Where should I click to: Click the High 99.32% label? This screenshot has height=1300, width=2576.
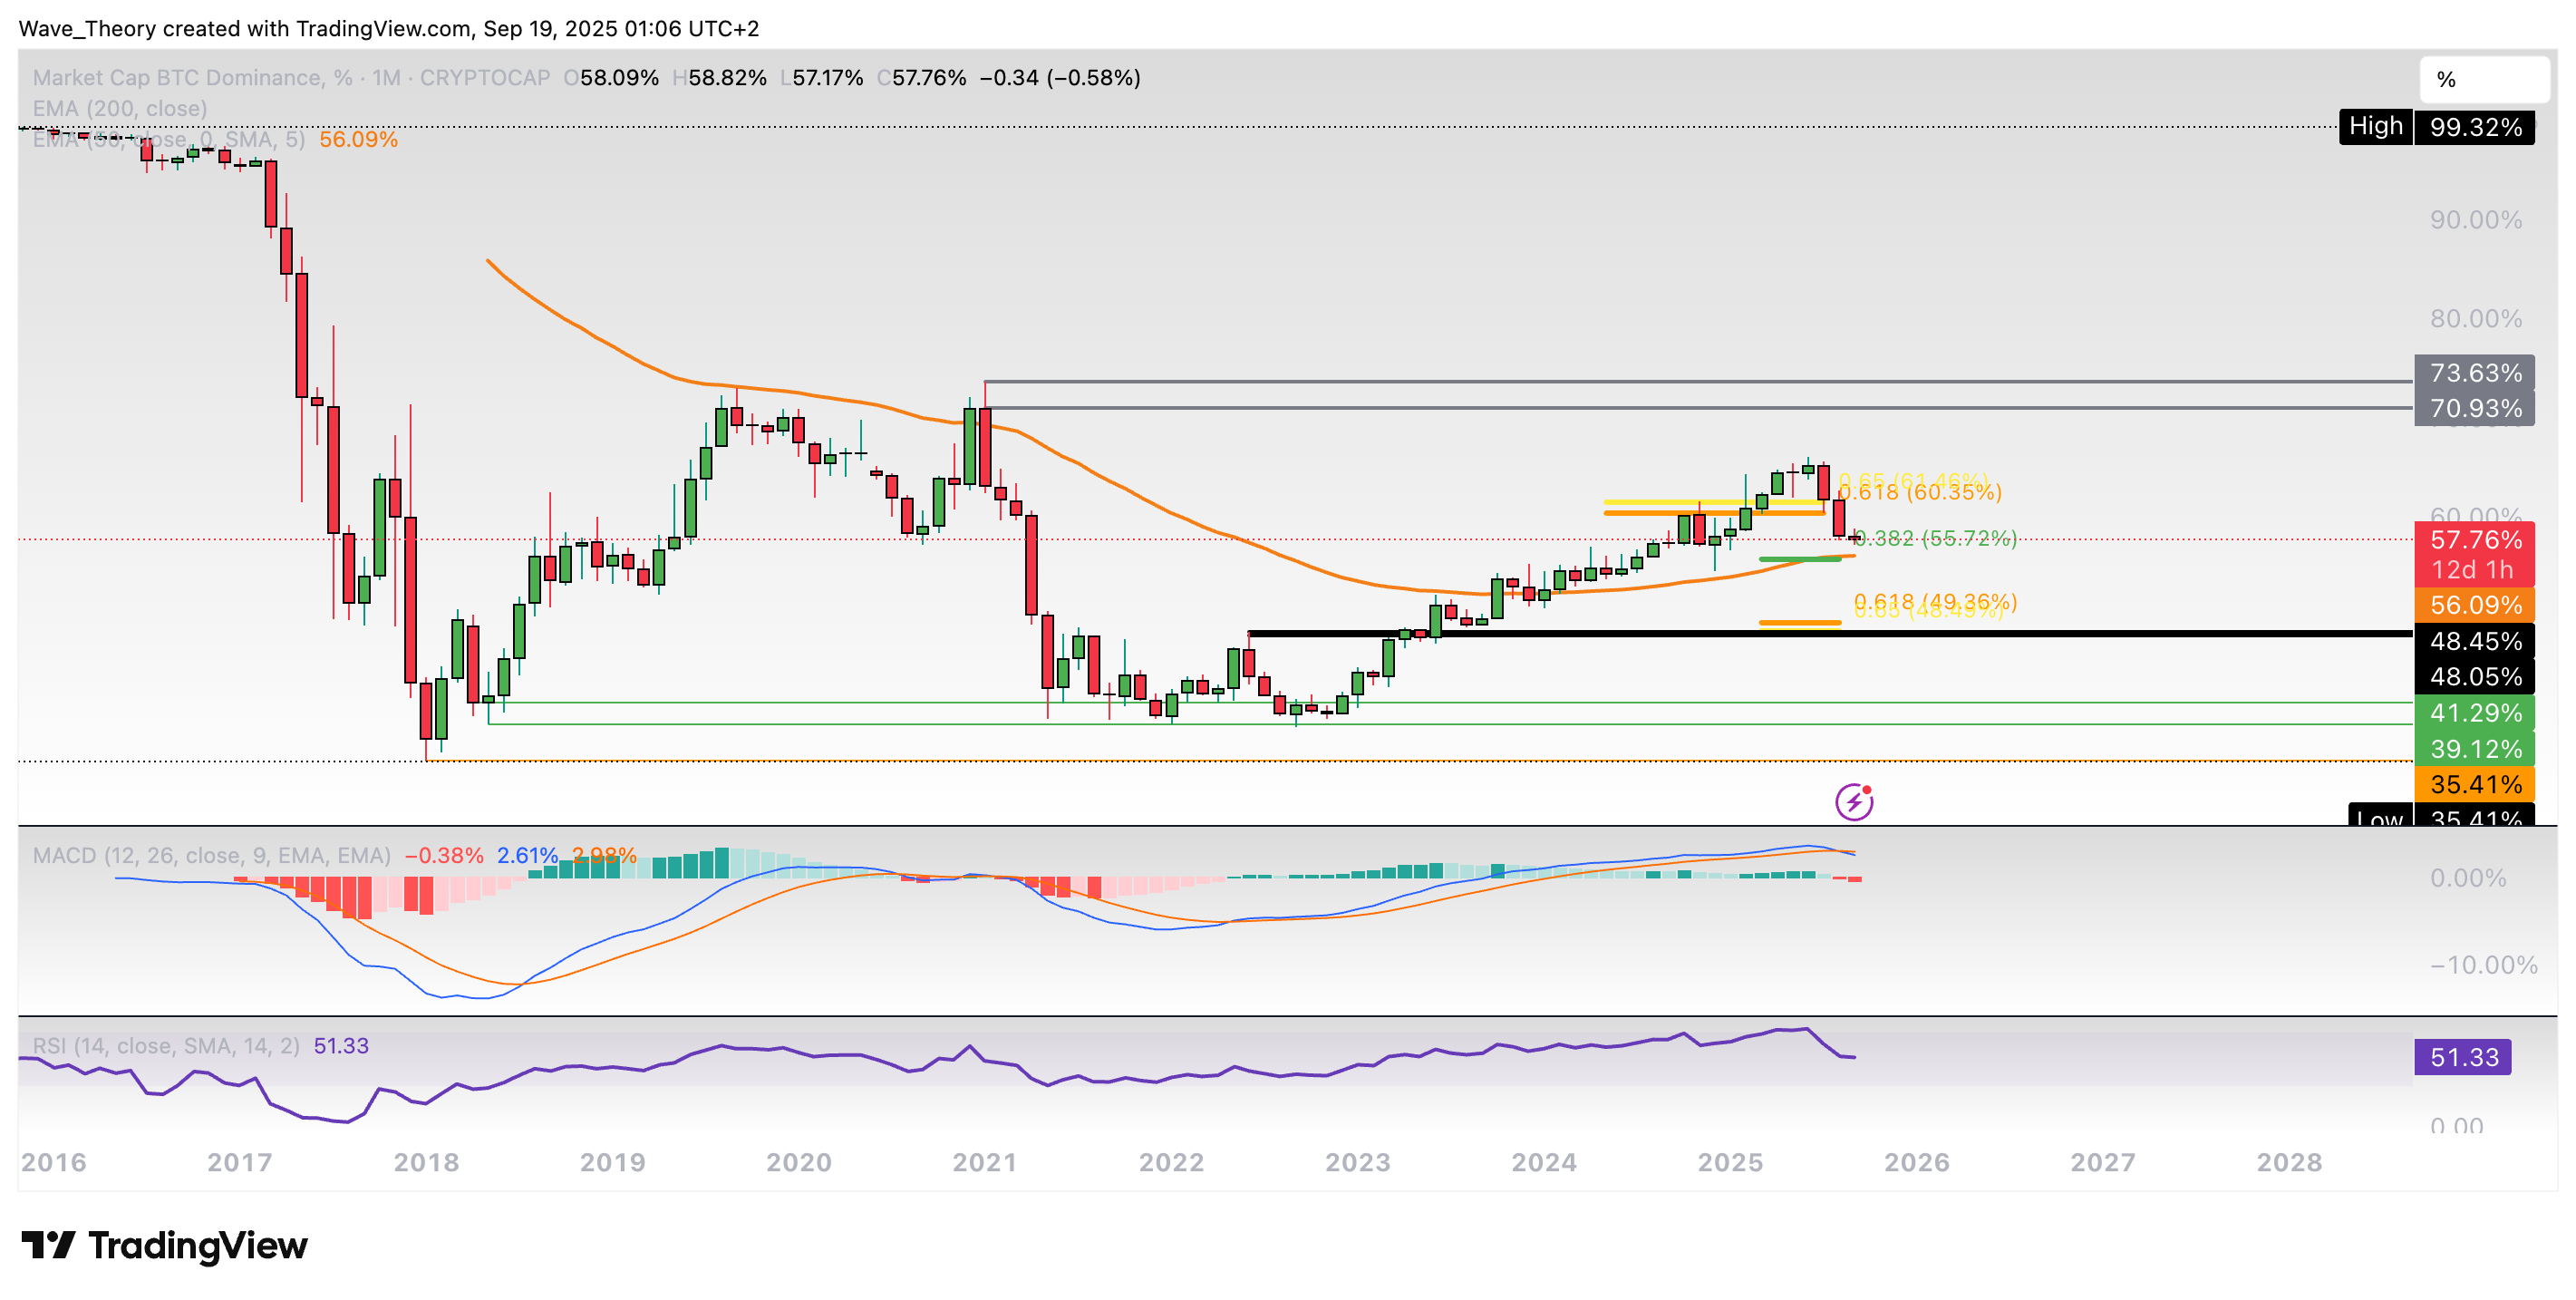coord(2436,127)
